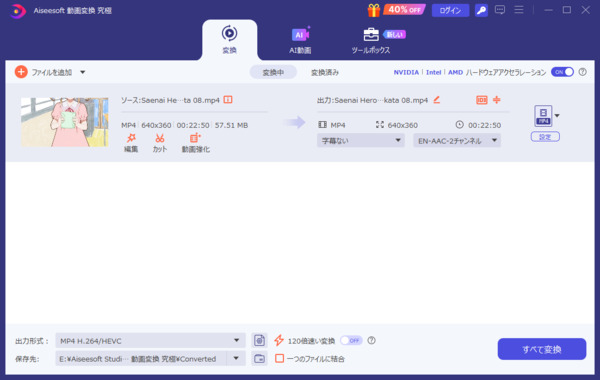Click the Intel label

434,72
